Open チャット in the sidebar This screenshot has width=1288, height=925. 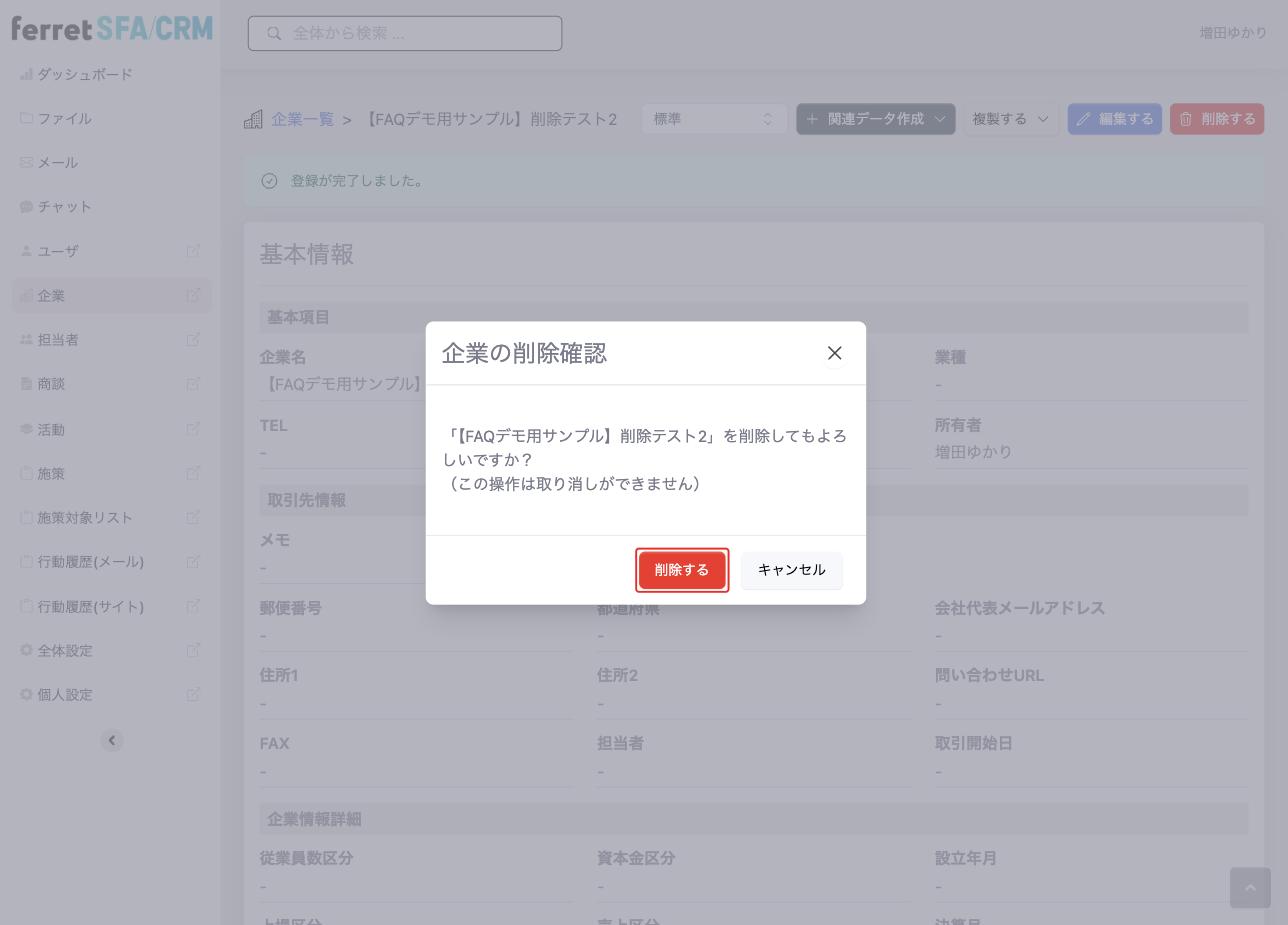64,206
